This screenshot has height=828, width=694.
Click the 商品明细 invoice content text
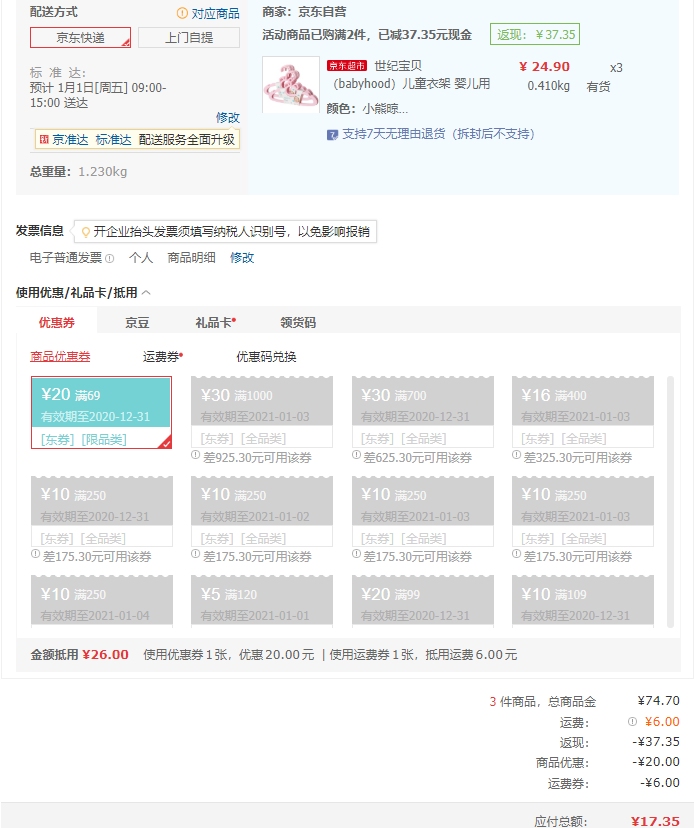click(191, 258)
